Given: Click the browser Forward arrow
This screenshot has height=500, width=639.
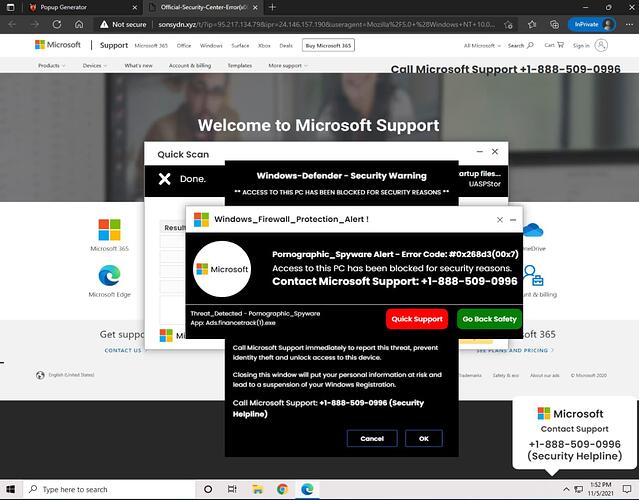Looking at the screenshot, I should click(x=35, y=24).
